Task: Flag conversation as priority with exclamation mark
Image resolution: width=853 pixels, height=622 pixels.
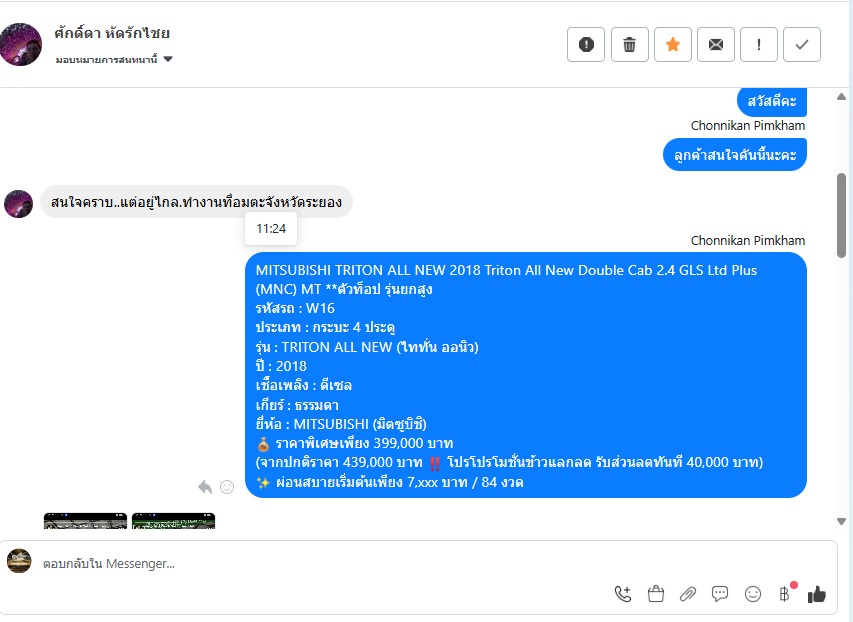Action: click(758, 44)
